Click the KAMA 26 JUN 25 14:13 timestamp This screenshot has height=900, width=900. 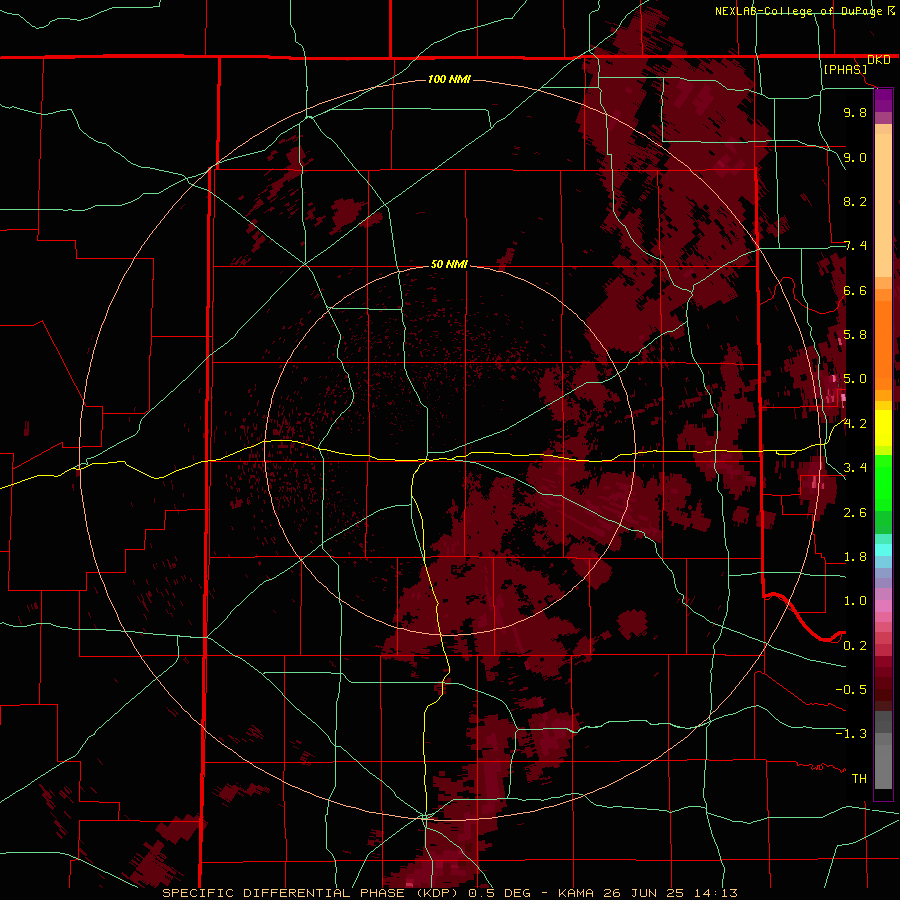647,893
